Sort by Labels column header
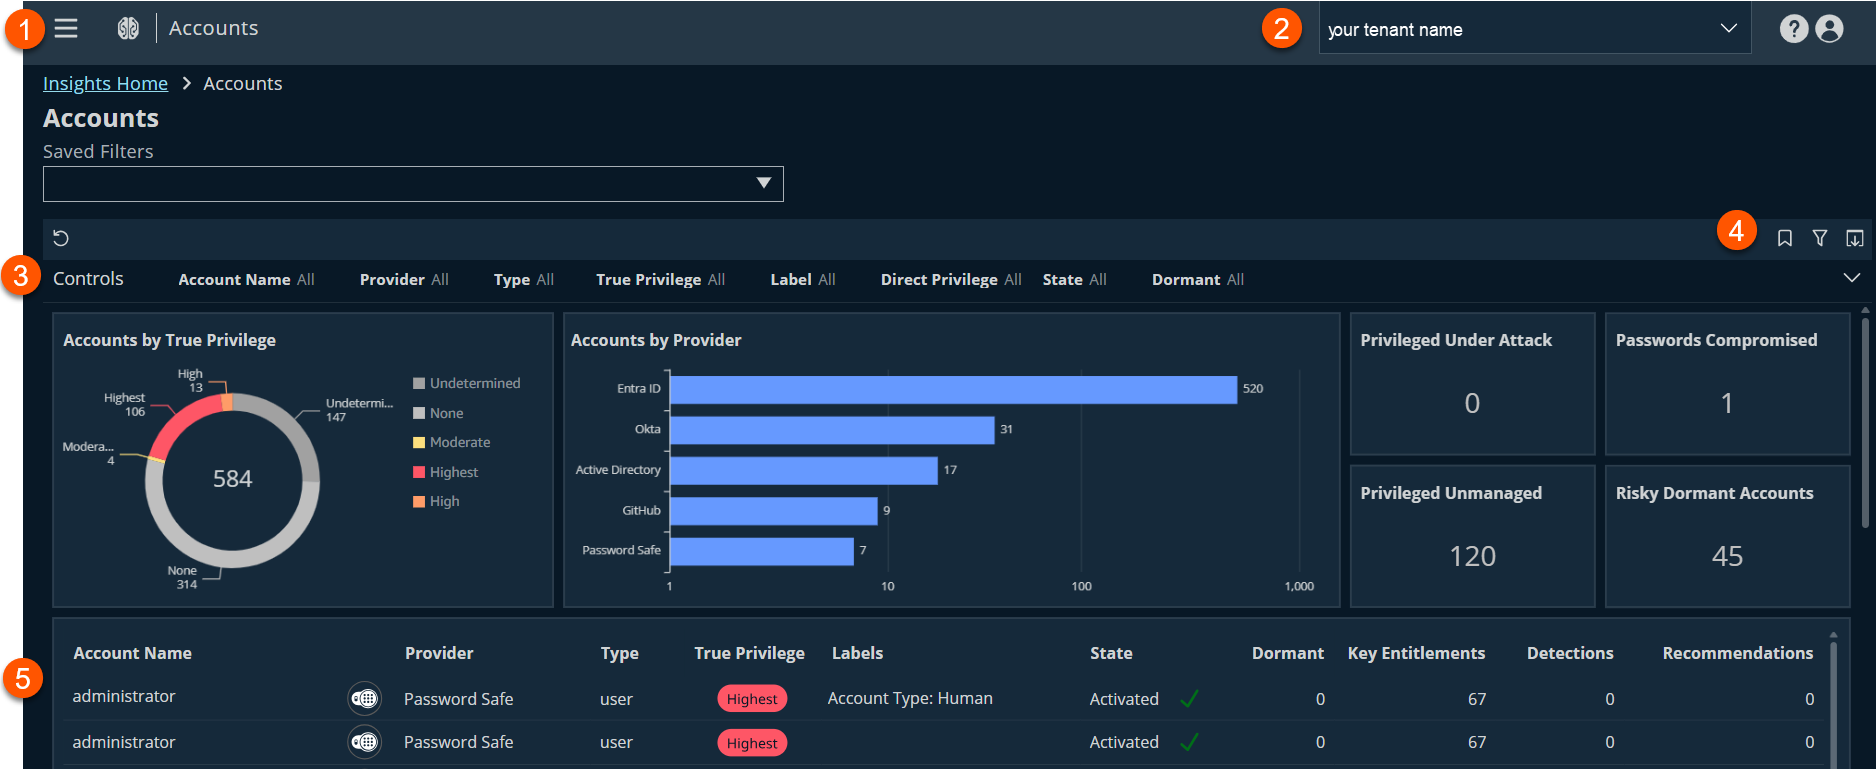 click(x=857, y=653)
